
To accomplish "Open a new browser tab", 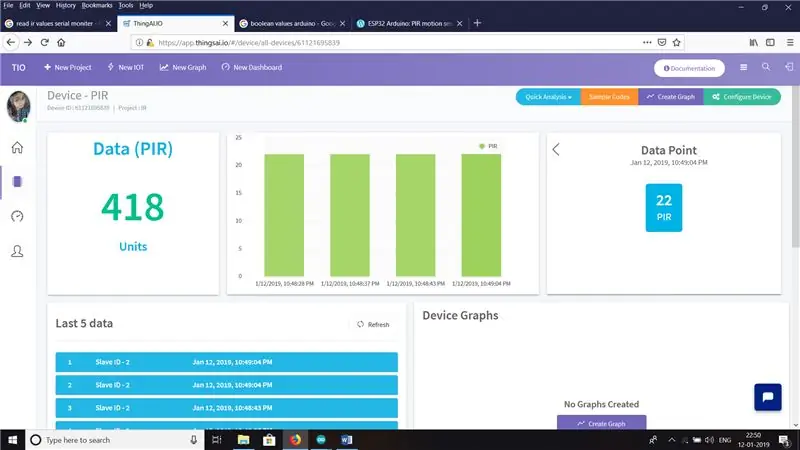I will click(477, 23).
